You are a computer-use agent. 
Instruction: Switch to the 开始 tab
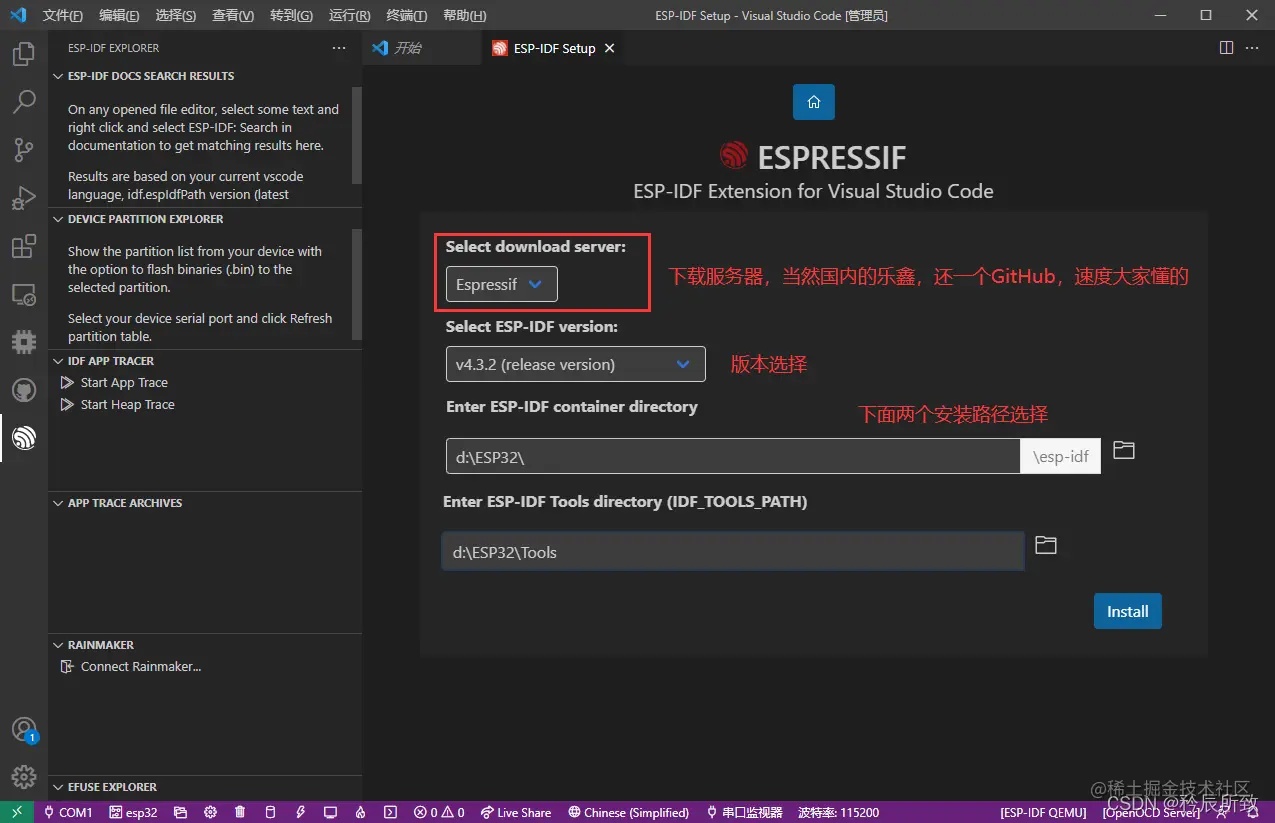tap(422, 48)
